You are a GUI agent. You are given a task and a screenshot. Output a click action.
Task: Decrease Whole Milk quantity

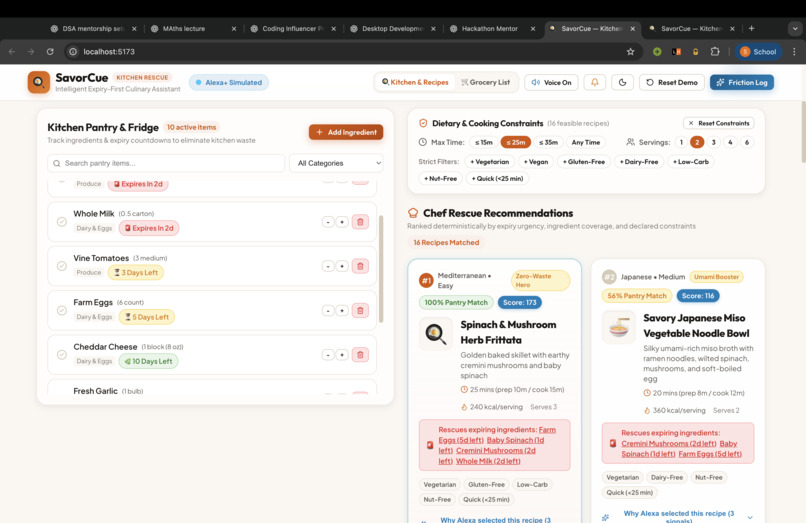click(328, 222)
